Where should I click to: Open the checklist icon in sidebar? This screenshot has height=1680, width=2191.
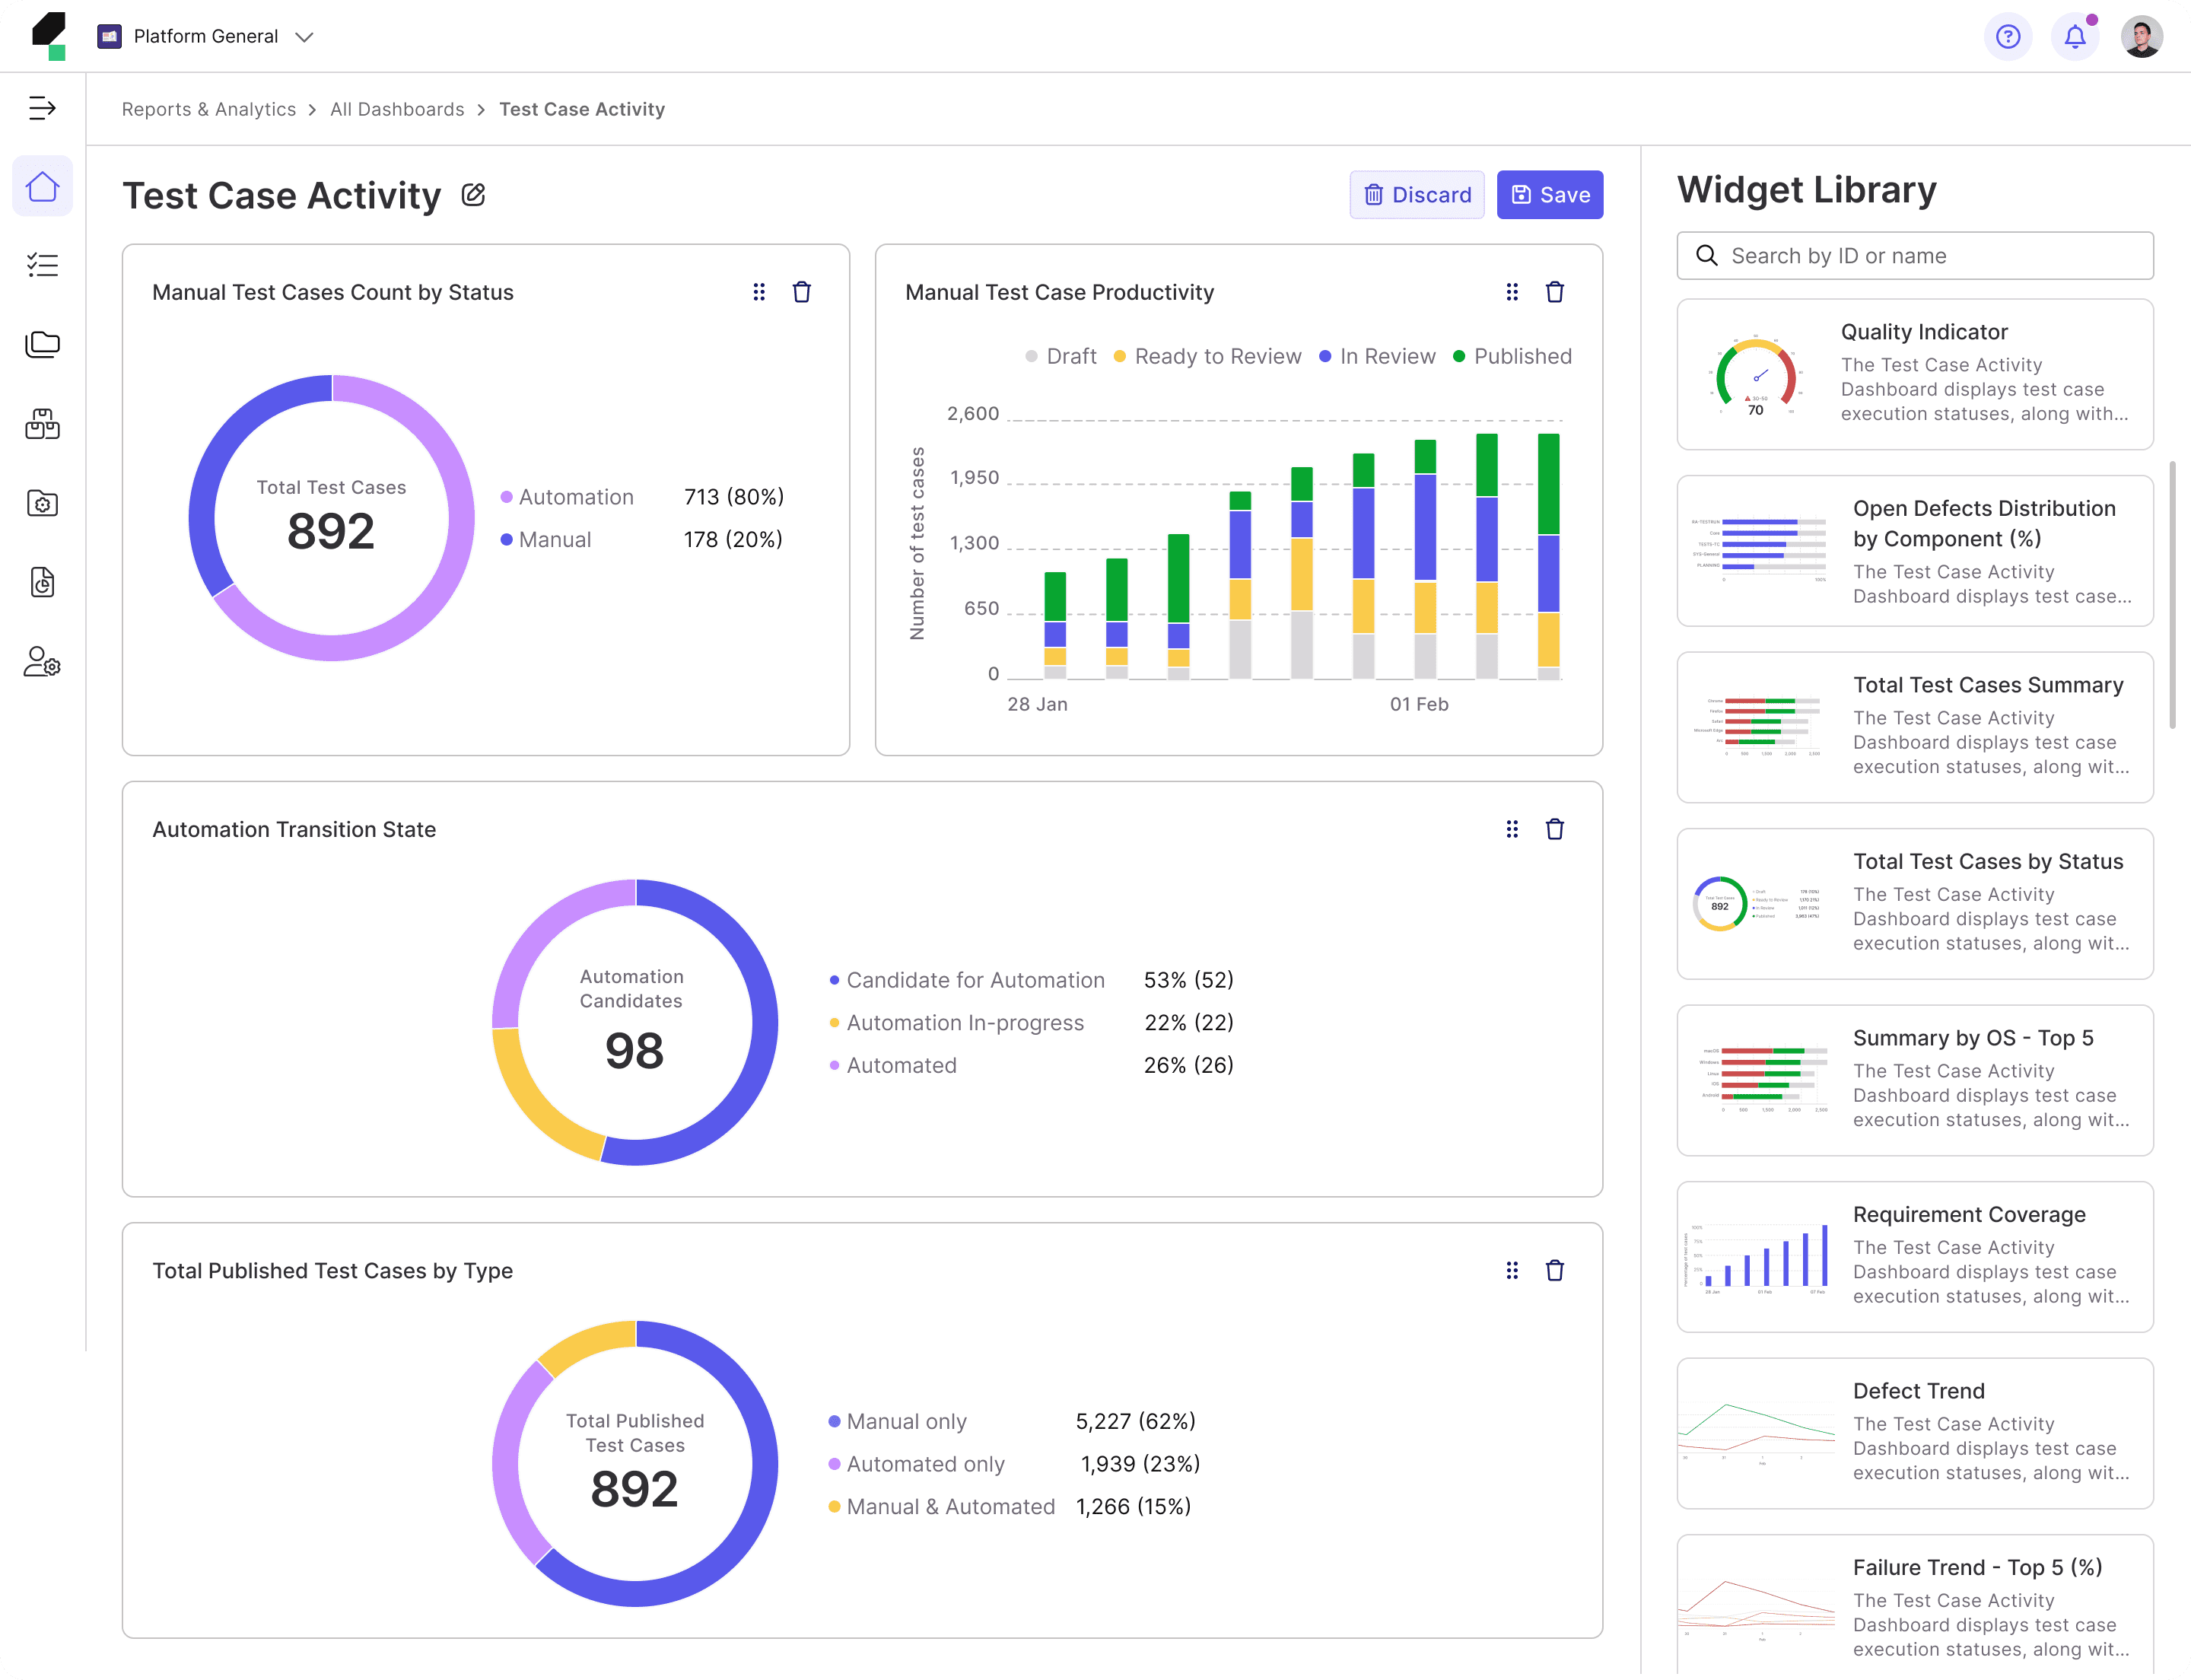click(42, 265)
